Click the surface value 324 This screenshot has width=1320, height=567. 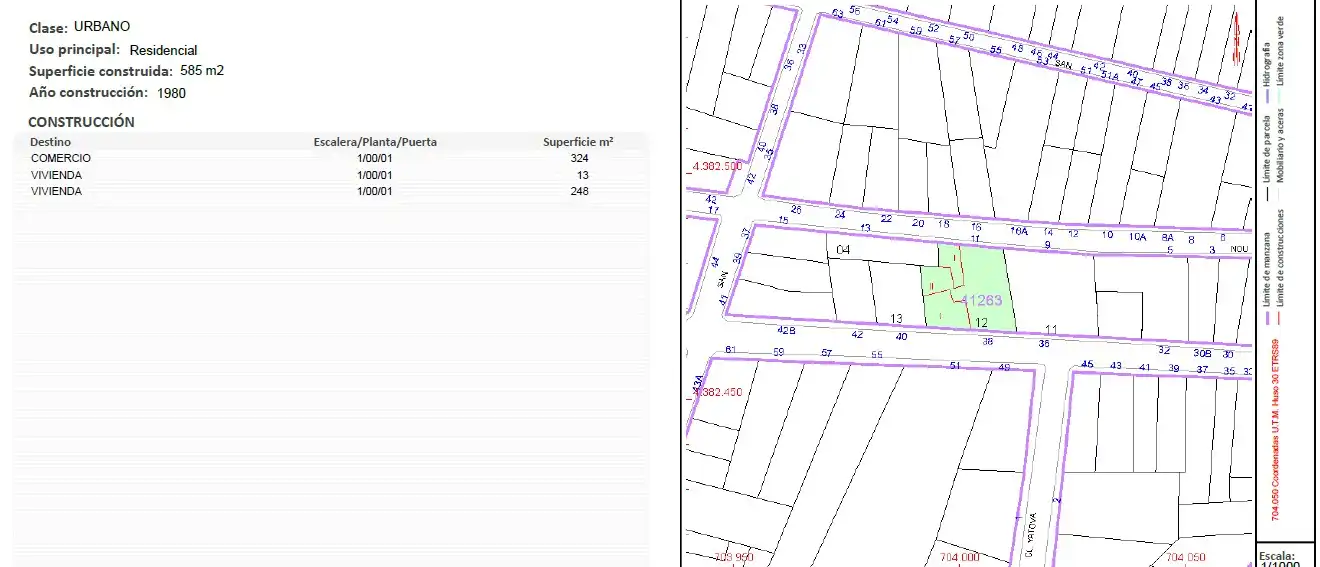[x=579, y=158]
